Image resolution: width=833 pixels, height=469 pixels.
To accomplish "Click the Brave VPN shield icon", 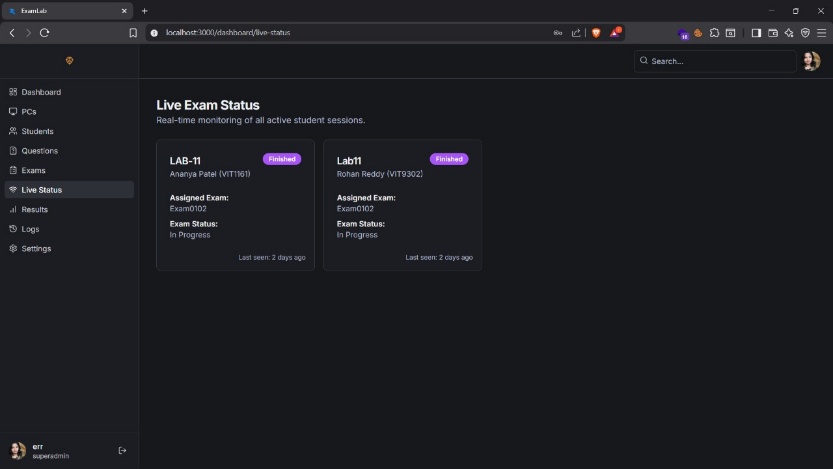I will 805,33.
